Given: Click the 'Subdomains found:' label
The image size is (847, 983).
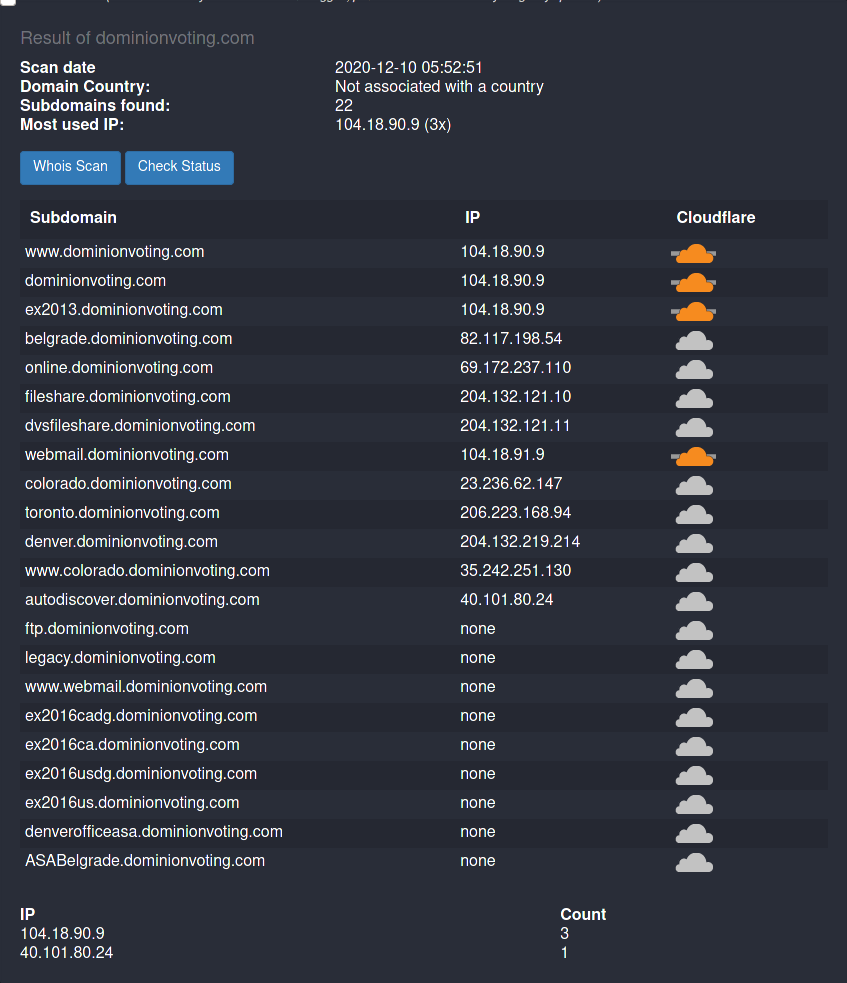Looking at the screenshot, I should (x=95, y=105).
